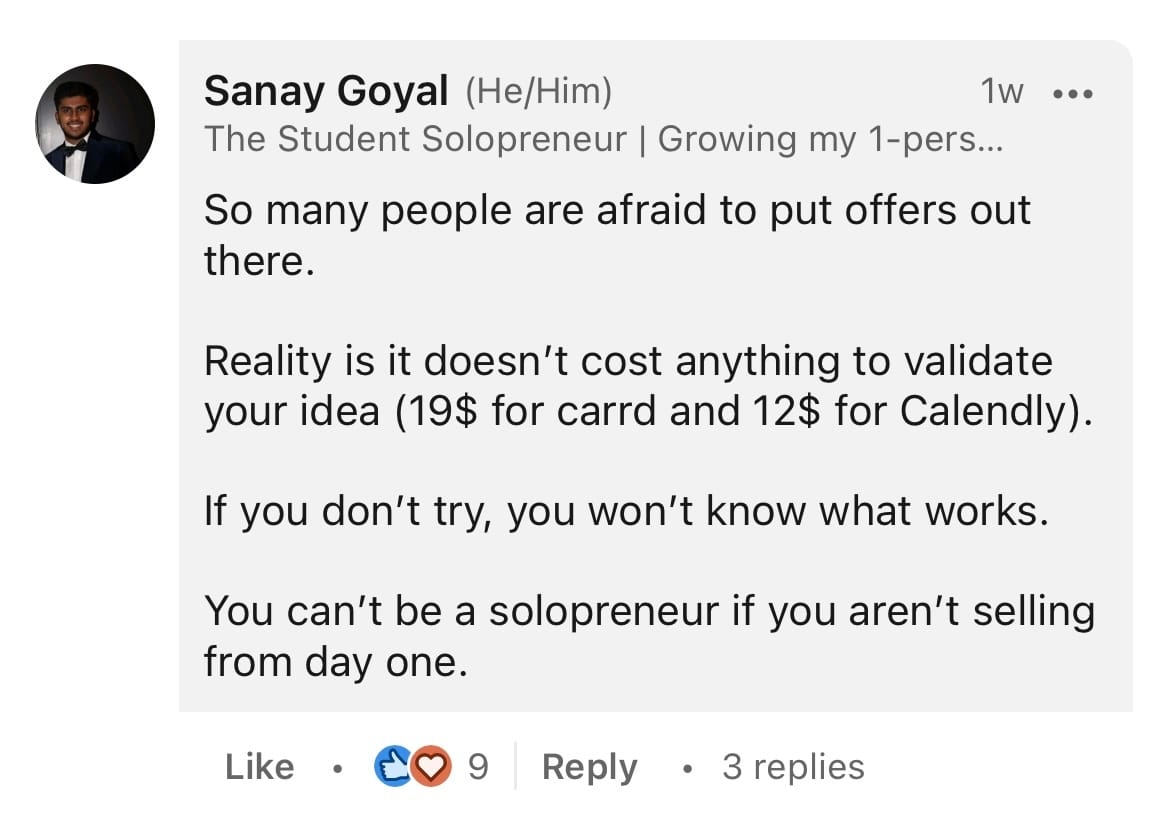
Task: Expand the 3 replies thread
Action: click(793, 767)
